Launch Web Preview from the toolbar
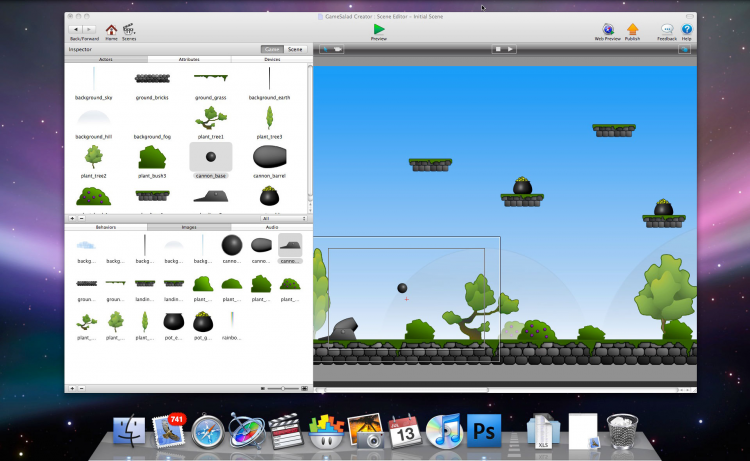The image size is (750, 461). point(608,29)
